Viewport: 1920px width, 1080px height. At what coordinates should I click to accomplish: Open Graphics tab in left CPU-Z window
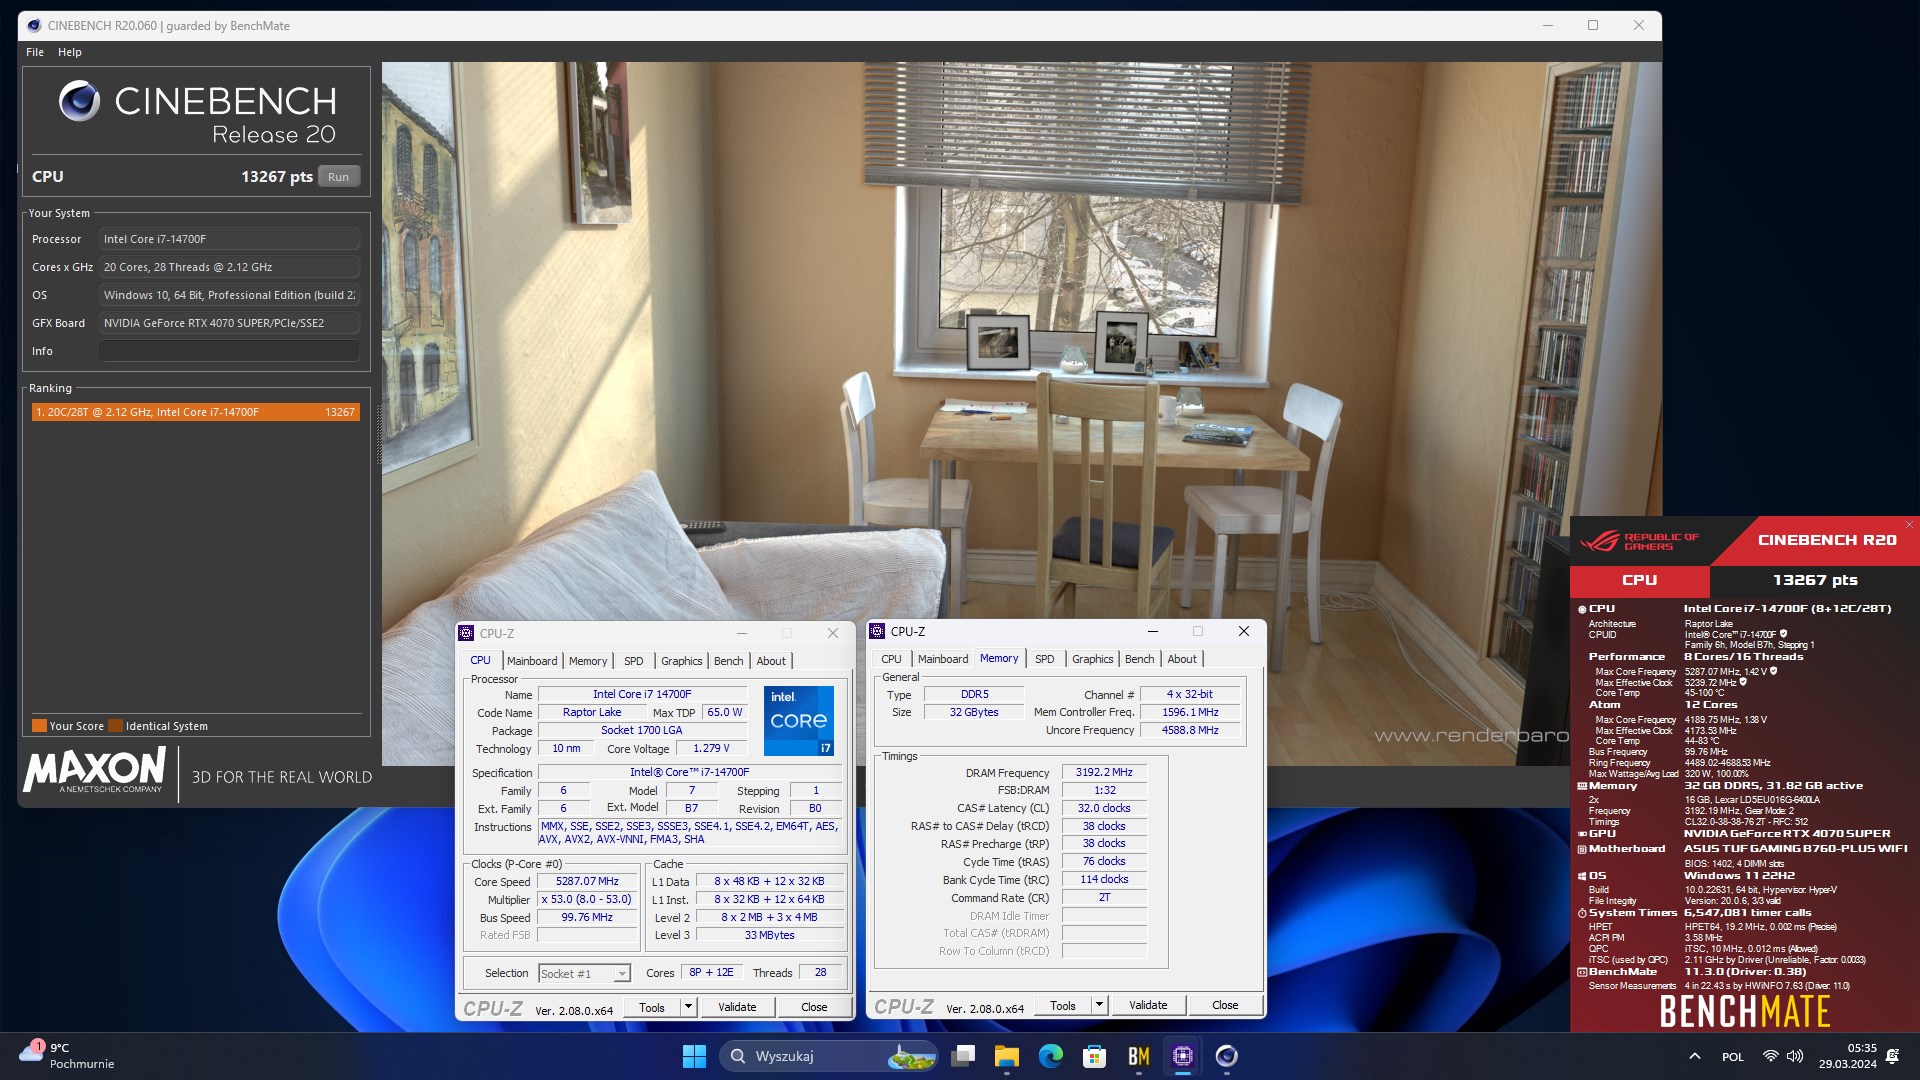pyautogui.click(x=682, y=661)
